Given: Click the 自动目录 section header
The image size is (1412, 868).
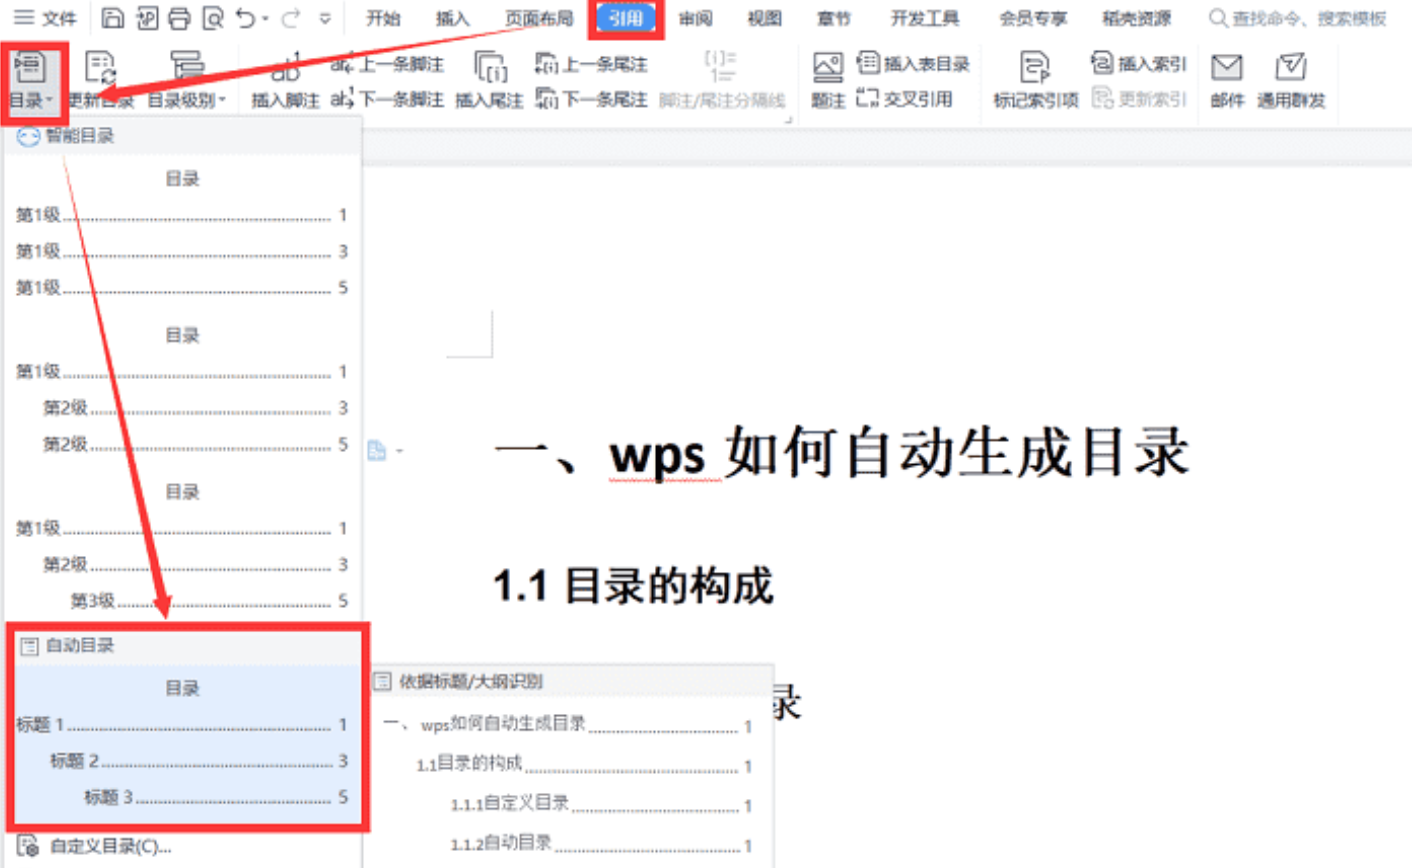Looking at the screenshot, I should coord(188,646).
